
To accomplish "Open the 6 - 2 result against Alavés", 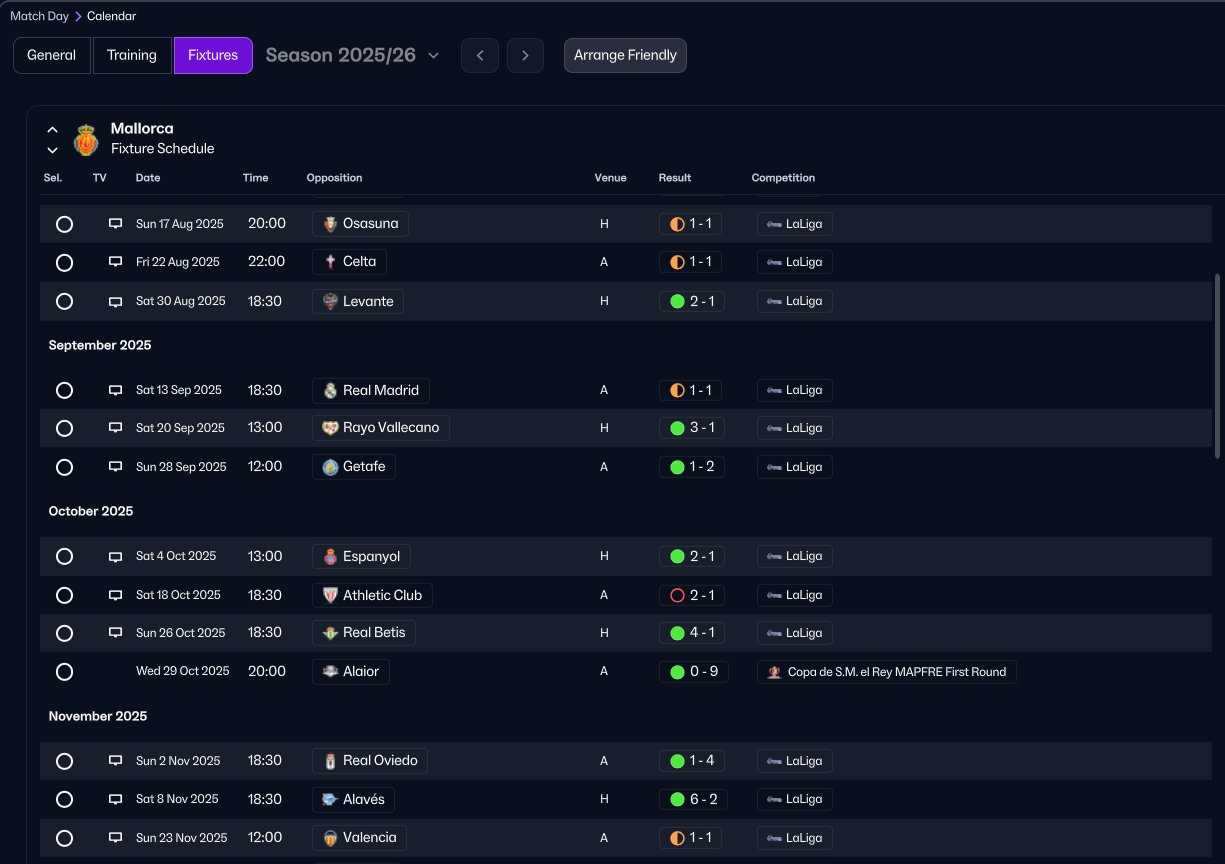I will tap(691, 799).
